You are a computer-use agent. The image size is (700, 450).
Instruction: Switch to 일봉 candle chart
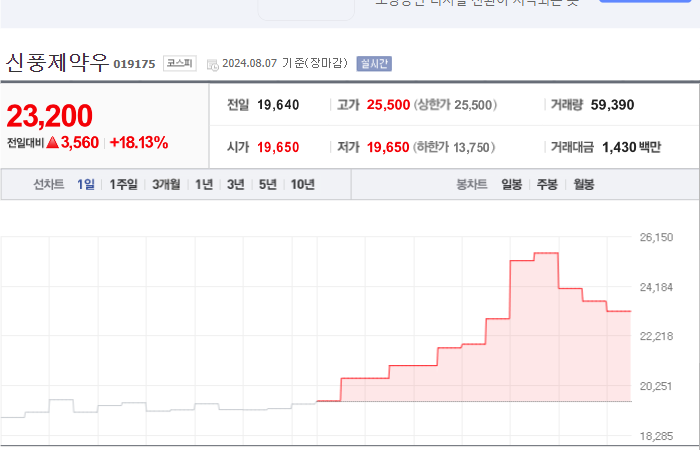point(512,184)
